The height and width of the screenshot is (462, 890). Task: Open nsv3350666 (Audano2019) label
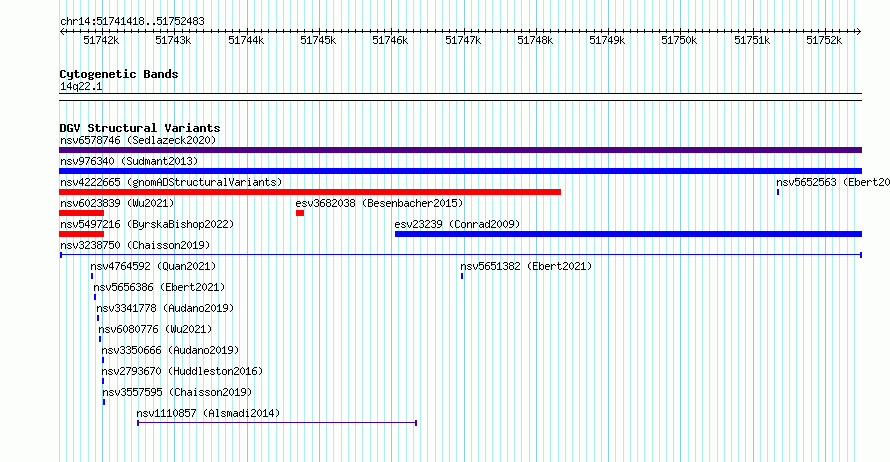pos(170,350)
